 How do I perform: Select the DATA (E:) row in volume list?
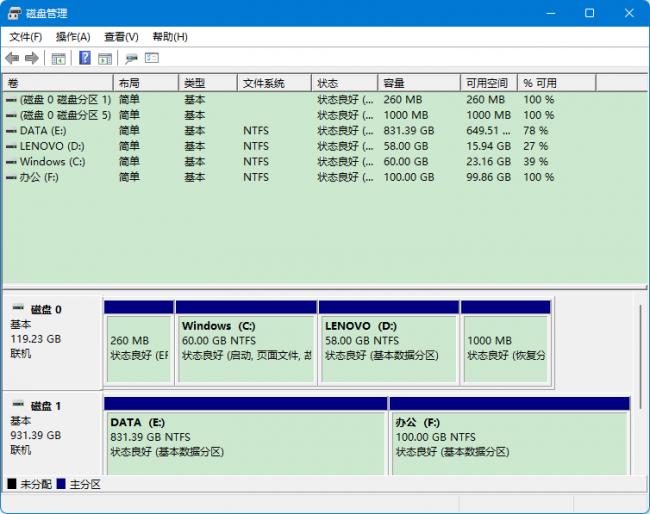pyautogui.click(x=325, y=131)
